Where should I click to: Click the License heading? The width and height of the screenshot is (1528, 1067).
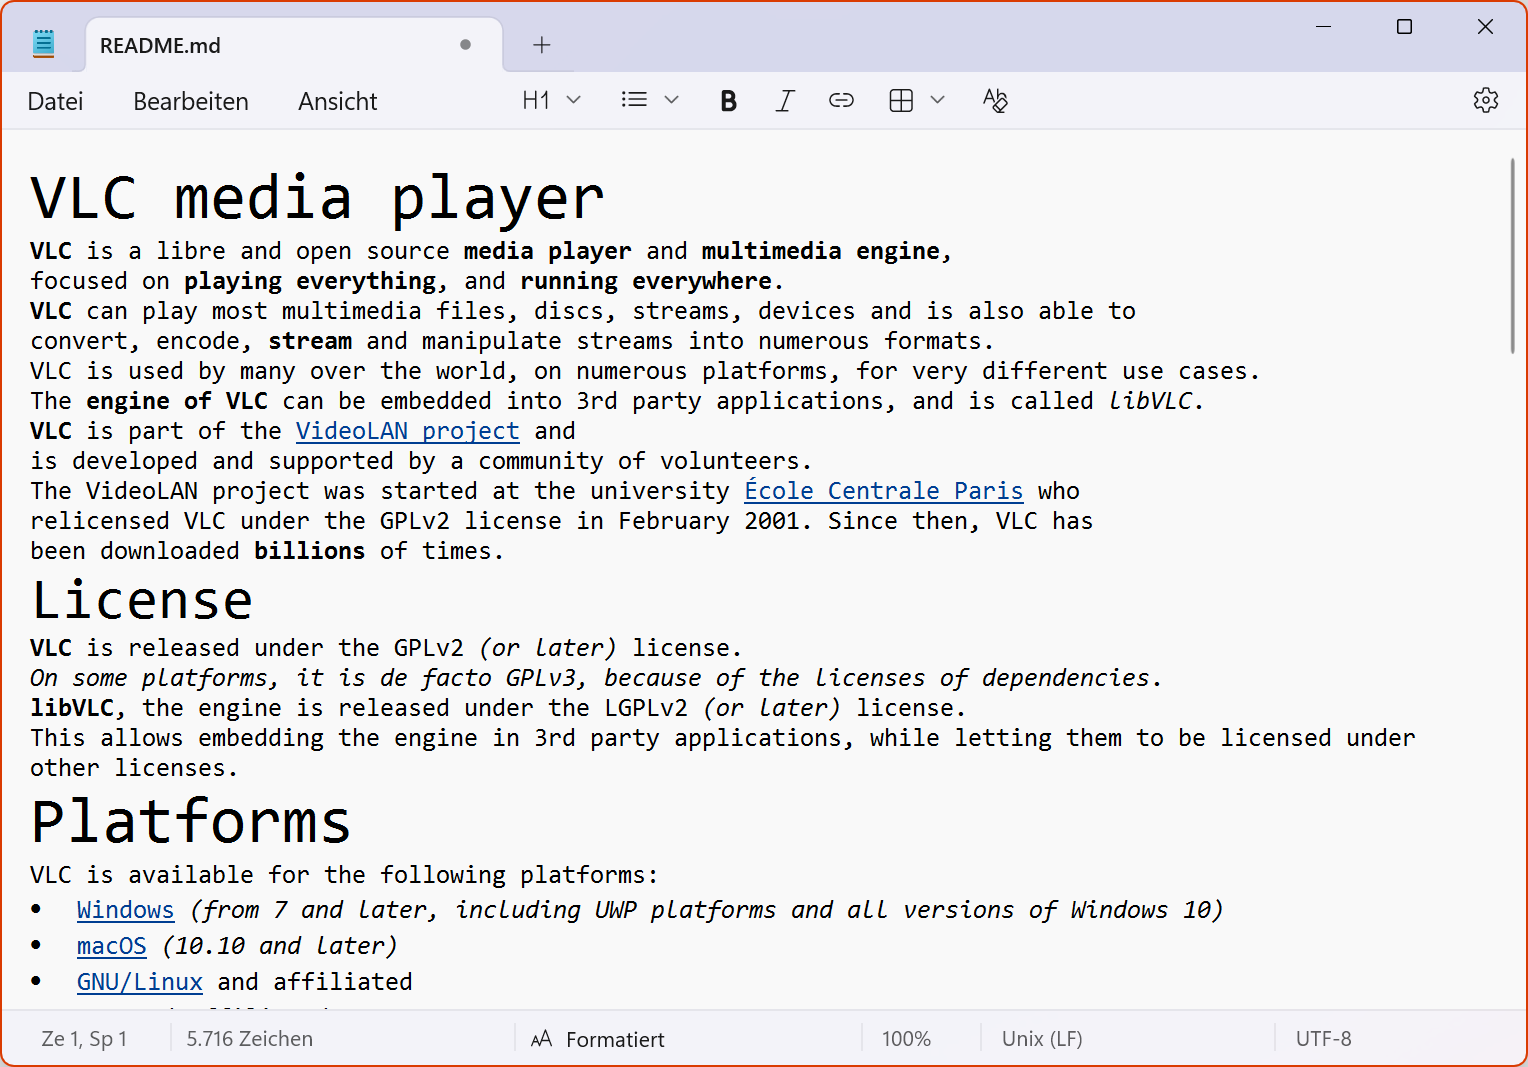[142, 600]
